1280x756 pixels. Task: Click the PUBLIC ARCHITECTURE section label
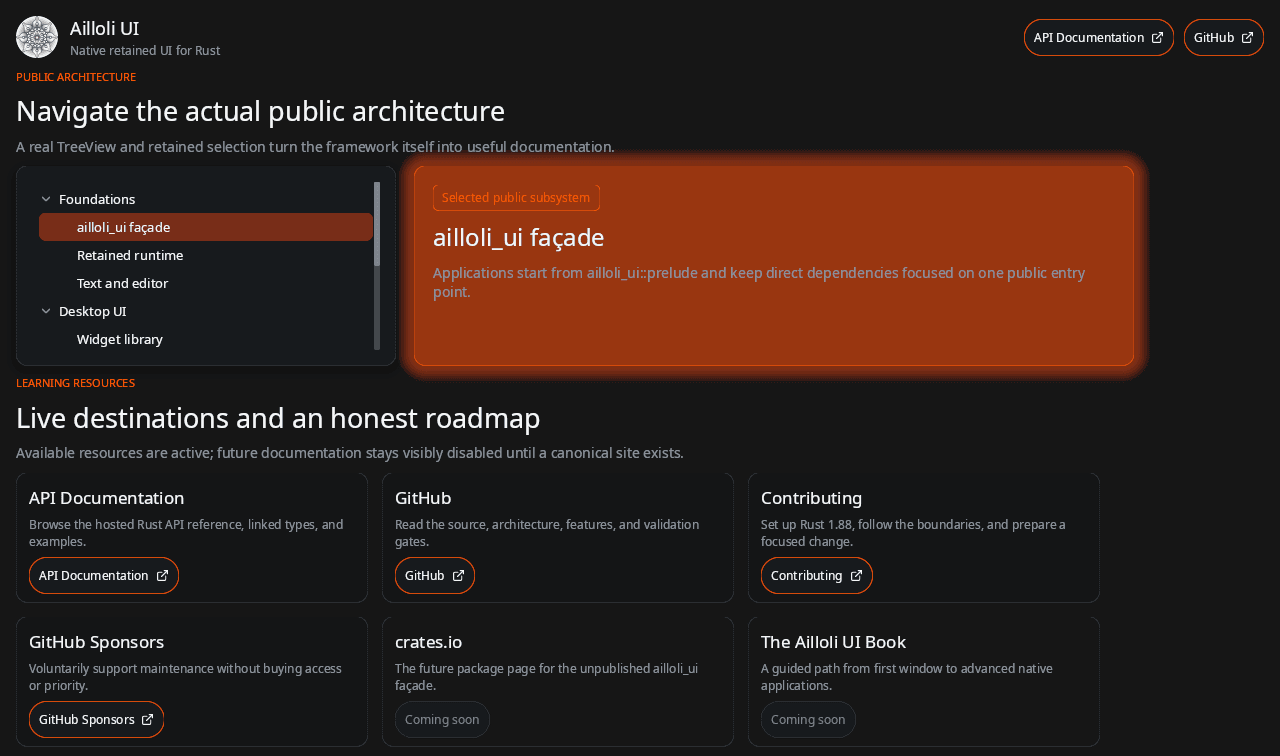pyautogui.click(x=76, y=78)
